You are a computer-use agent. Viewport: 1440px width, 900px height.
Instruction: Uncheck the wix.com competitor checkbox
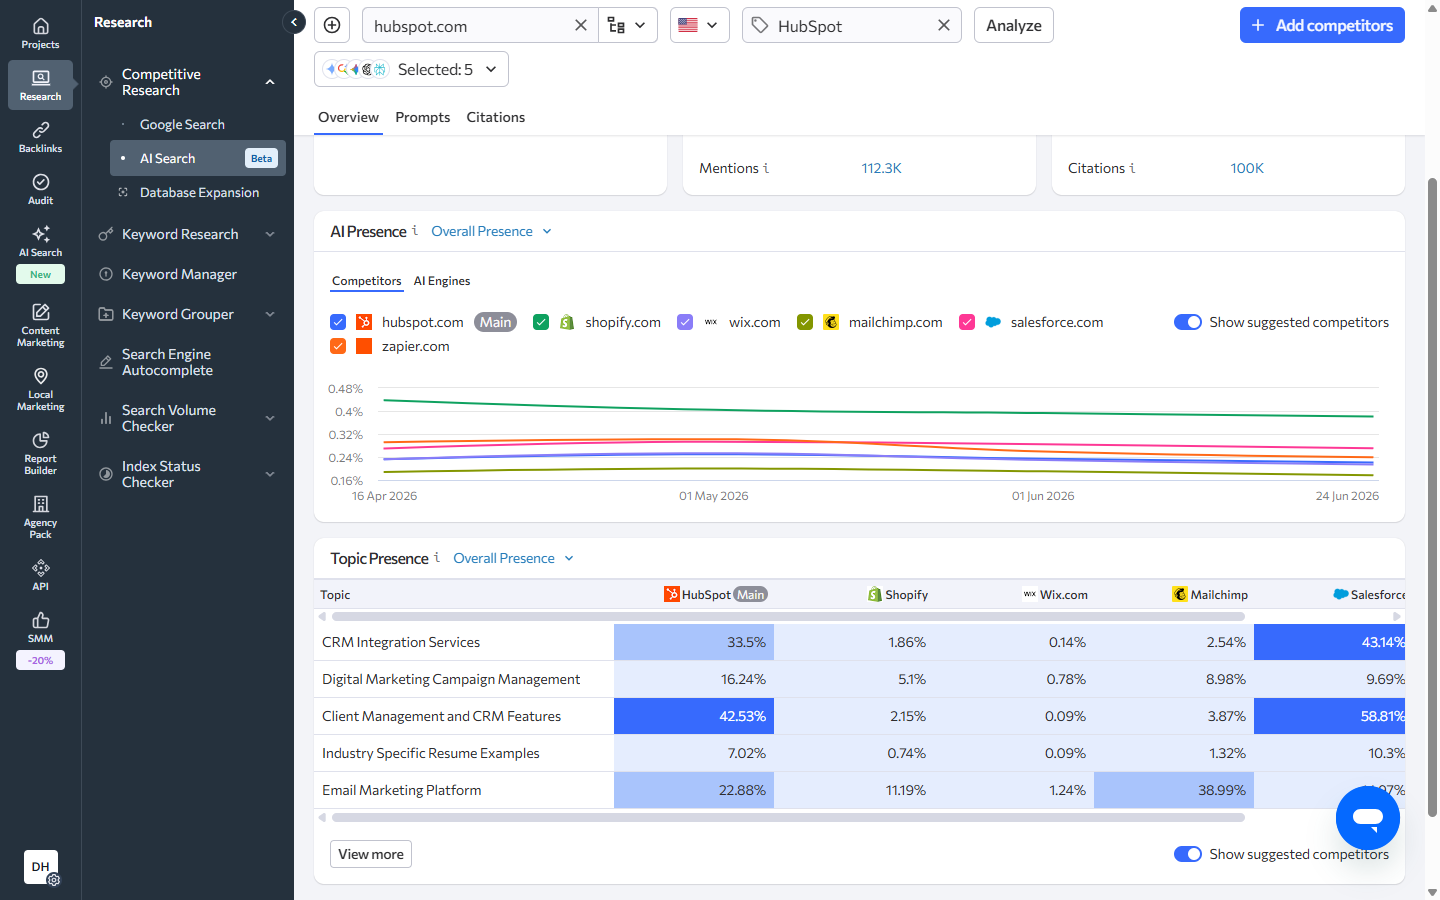685,322
